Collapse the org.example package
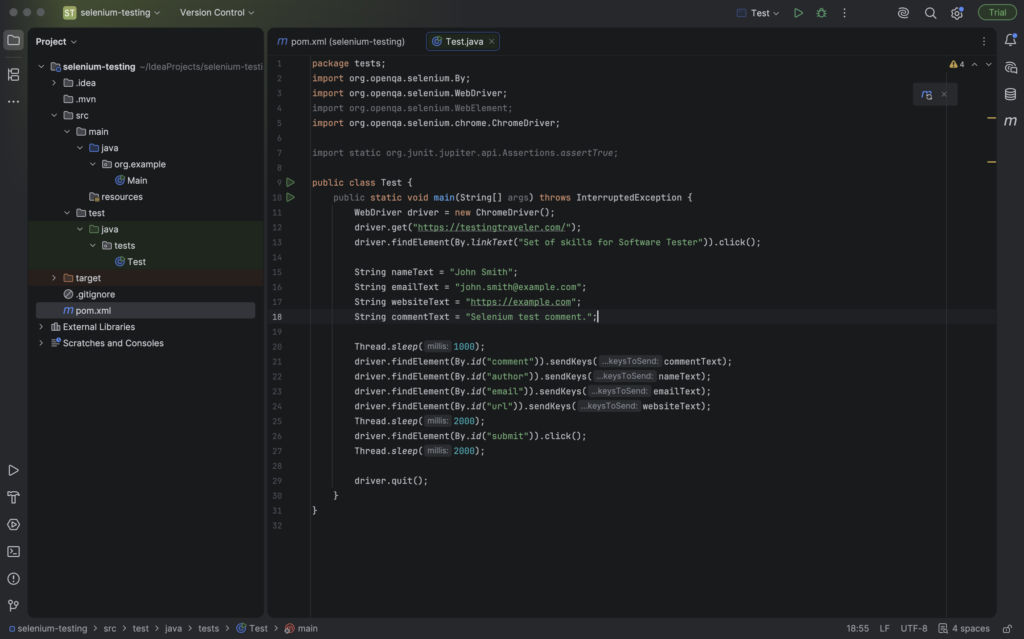This screenshot has width=1024, height=639. pos(93,165)
